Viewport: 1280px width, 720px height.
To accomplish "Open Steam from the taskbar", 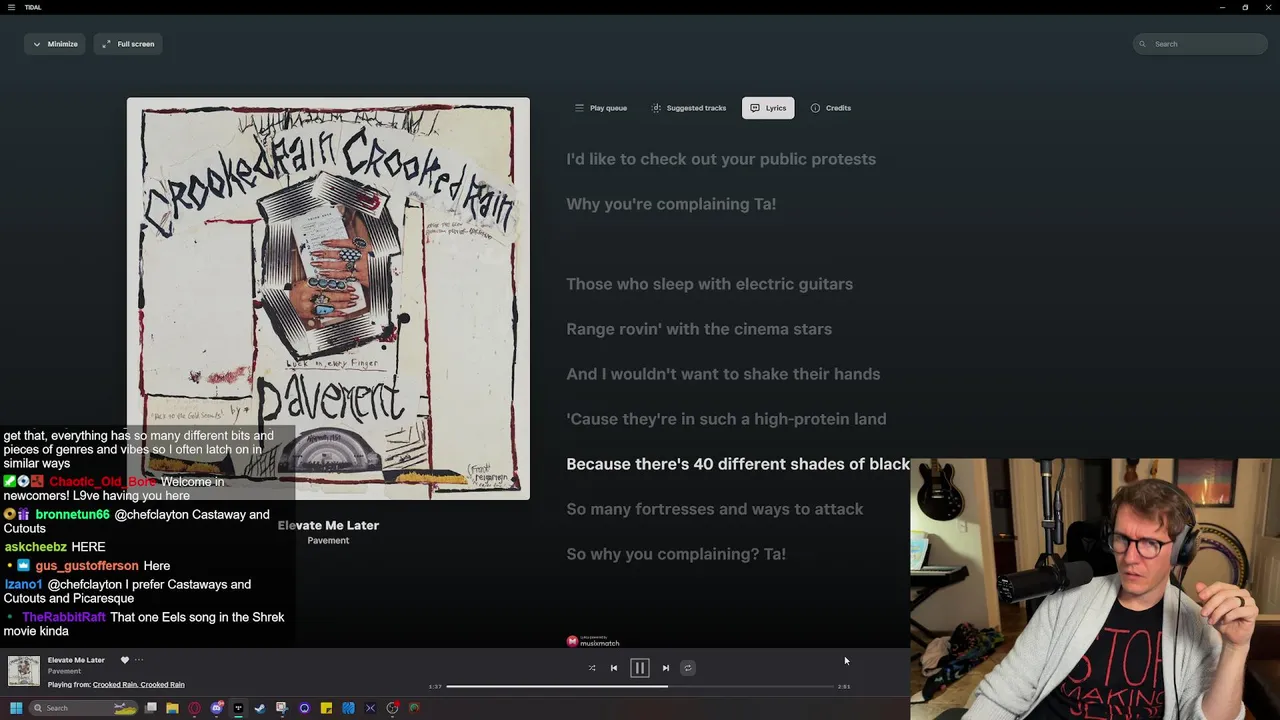I will click(260, 708).
